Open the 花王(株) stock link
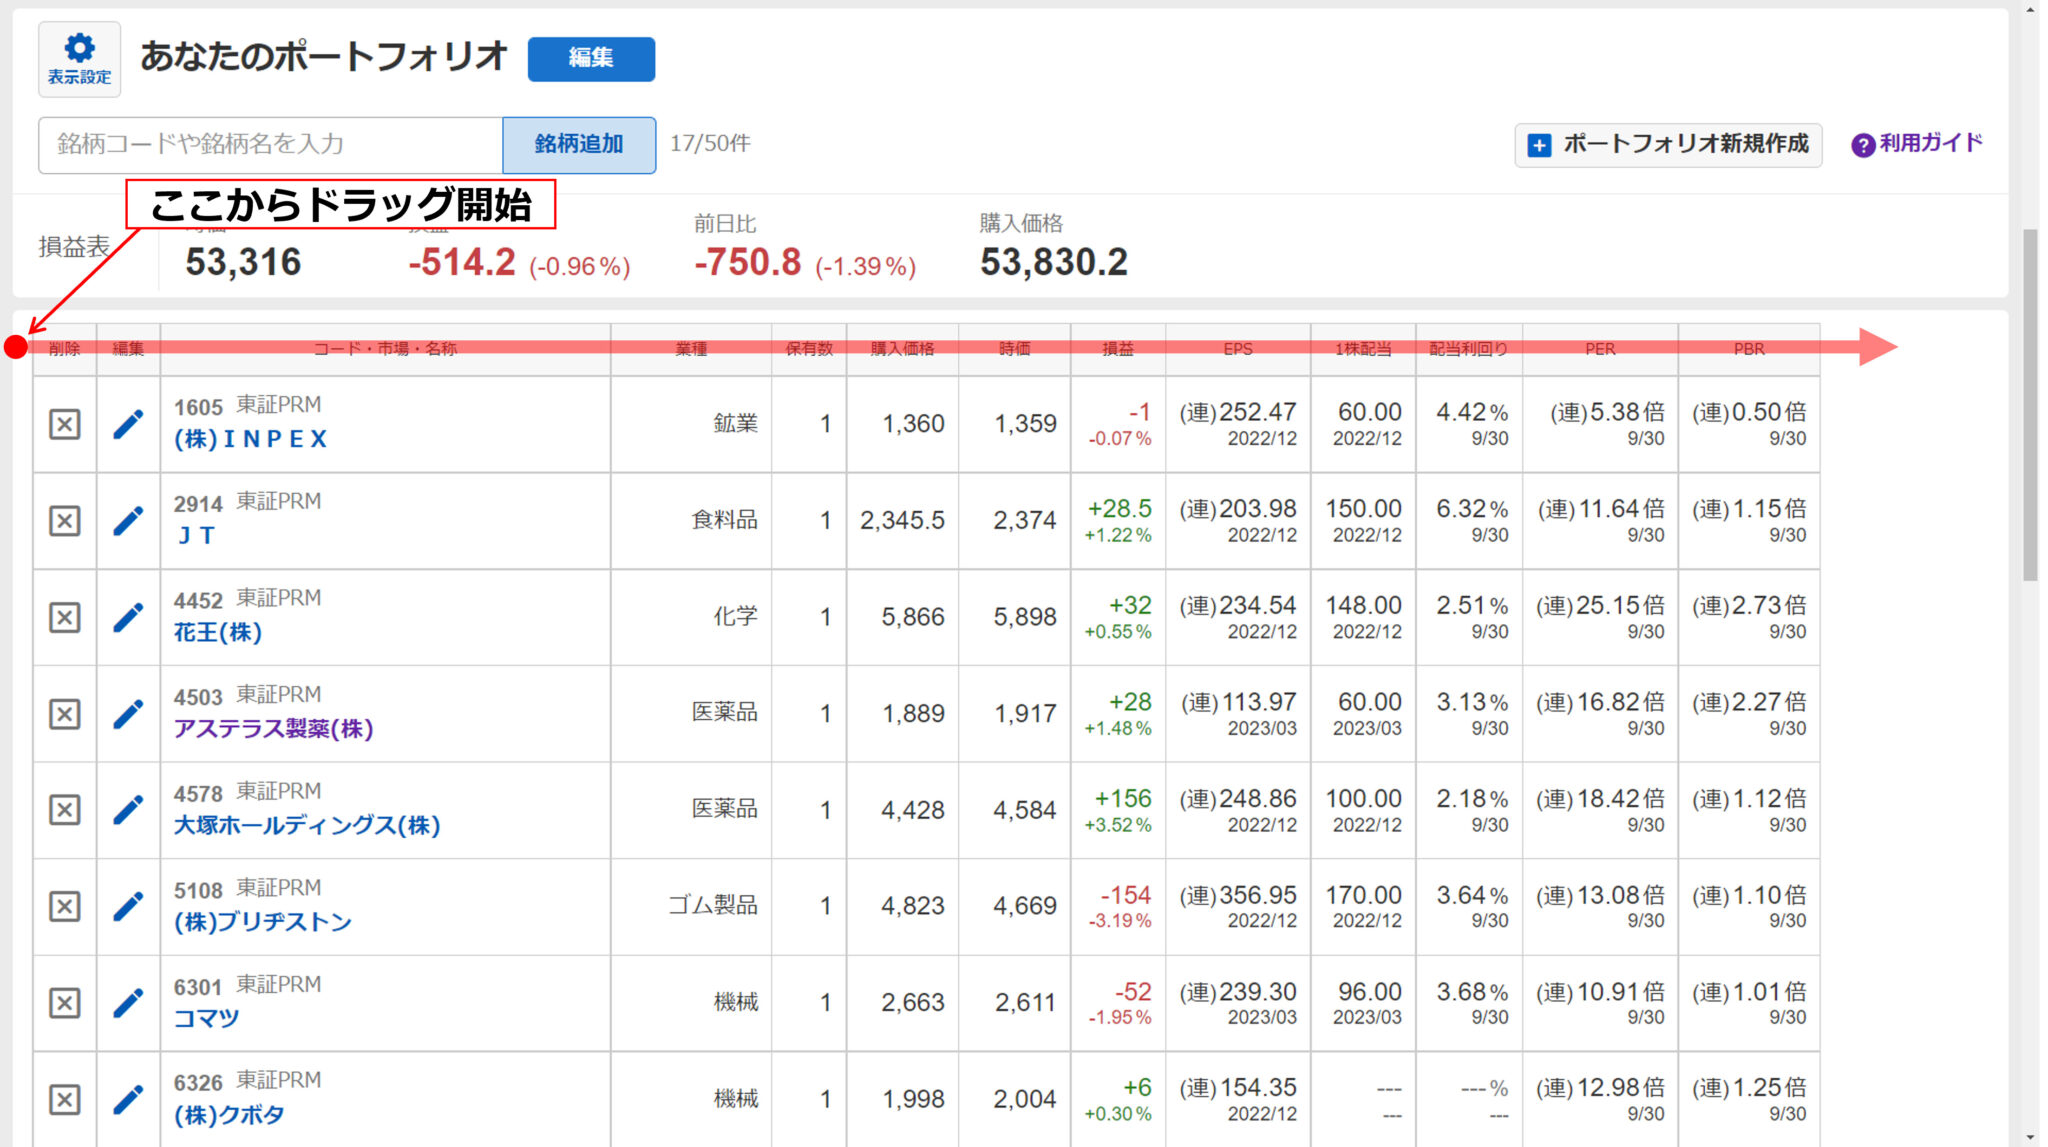This screenshot has height=1147, width=2048. point(218,632)
